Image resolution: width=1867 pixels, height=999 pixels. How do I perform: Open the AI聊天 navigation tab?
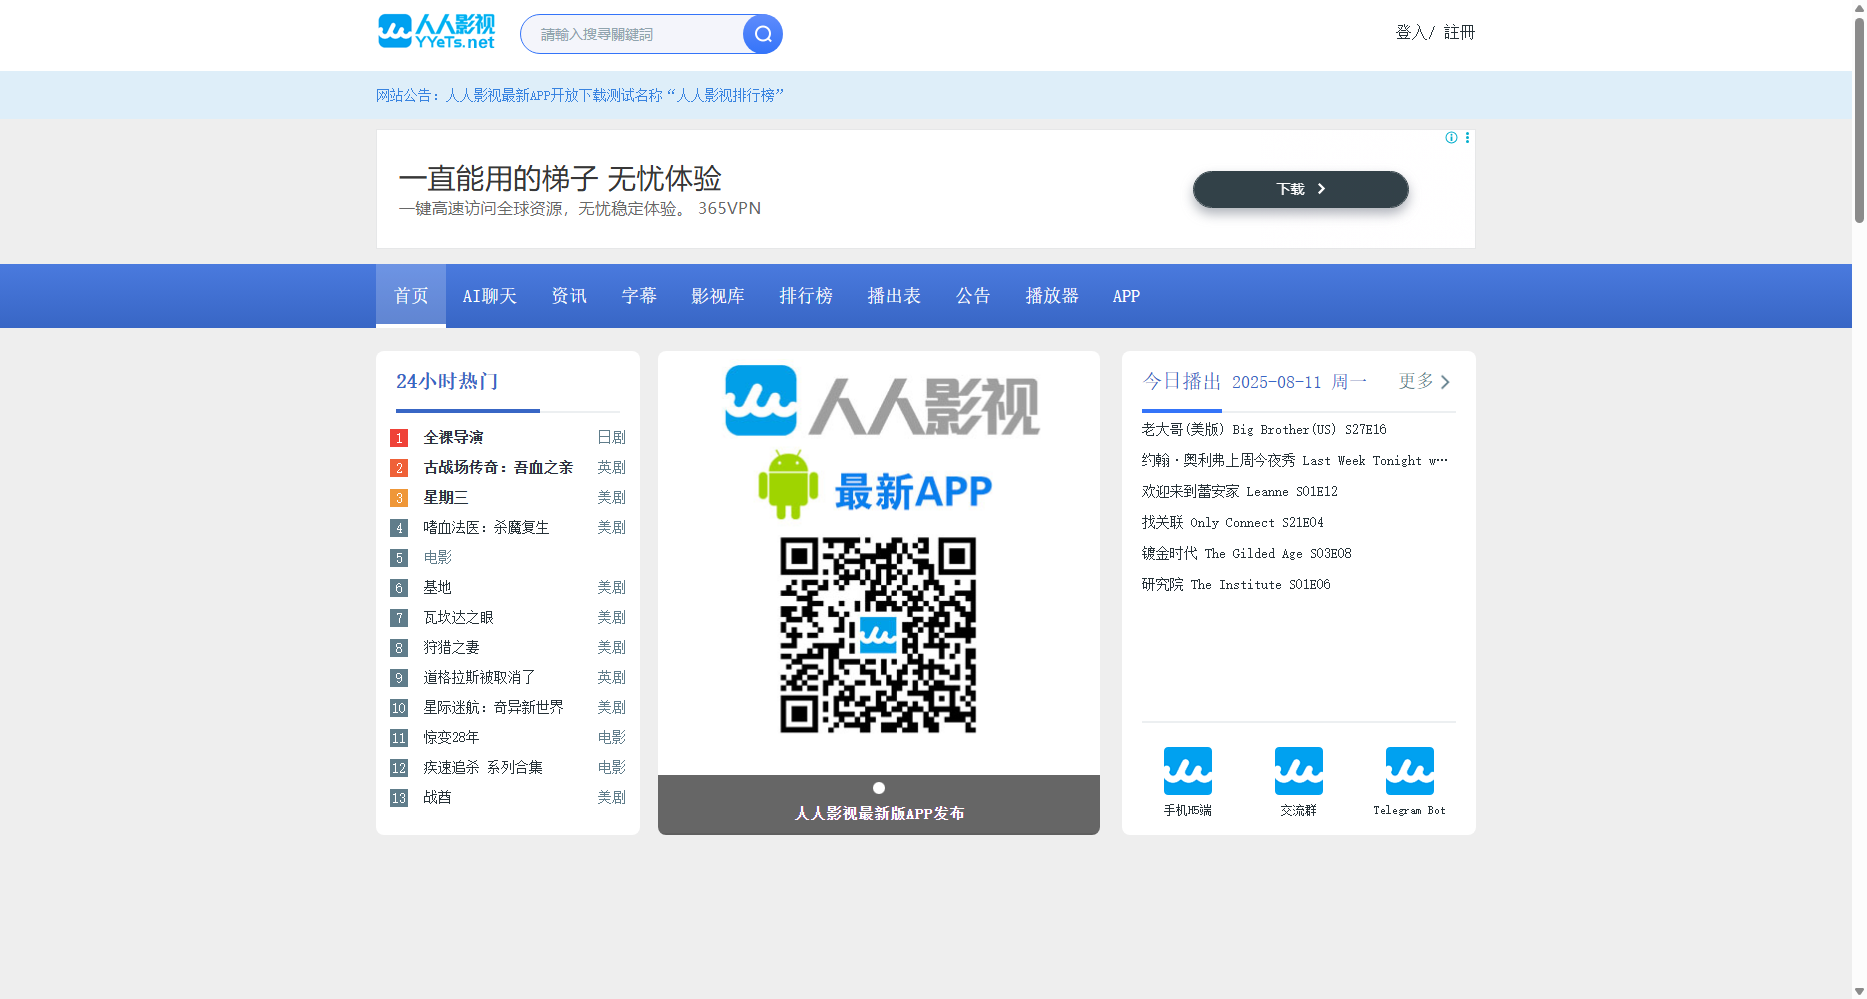pyautogui.click(x=490, y=296)
